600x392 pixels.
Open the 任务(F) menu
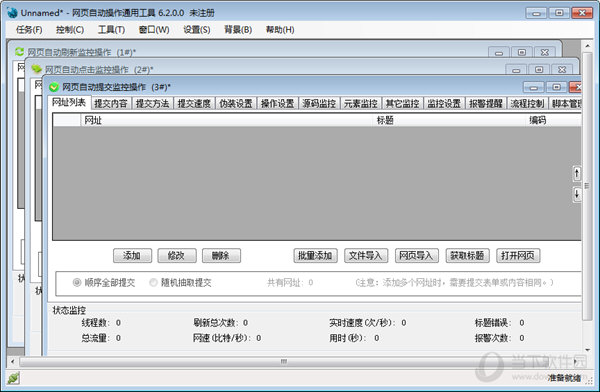tap(29, 29)
